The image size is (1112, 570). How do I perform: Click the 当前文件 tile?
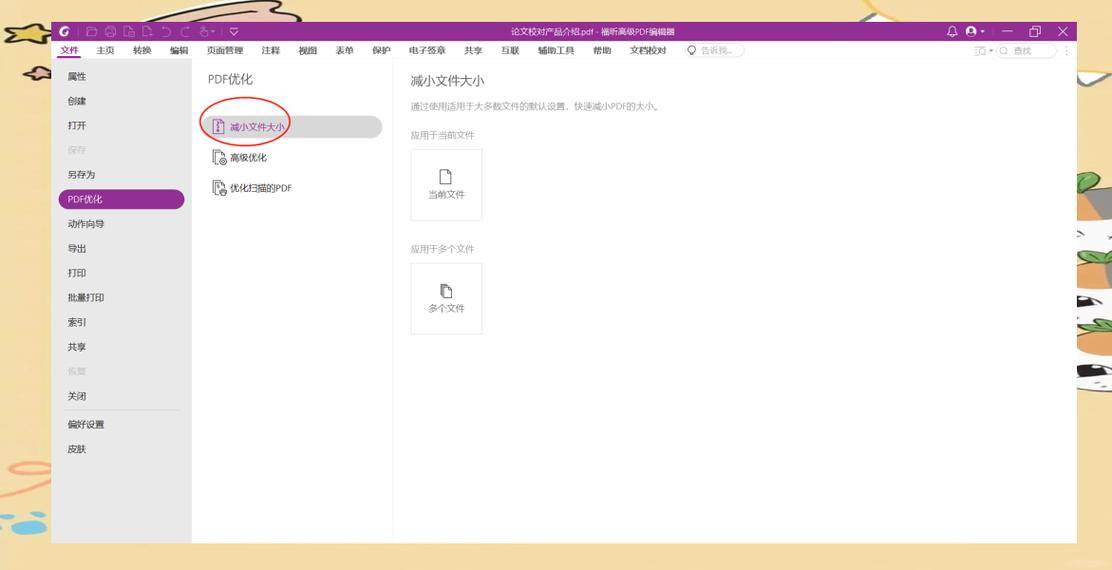click(446, 185)
